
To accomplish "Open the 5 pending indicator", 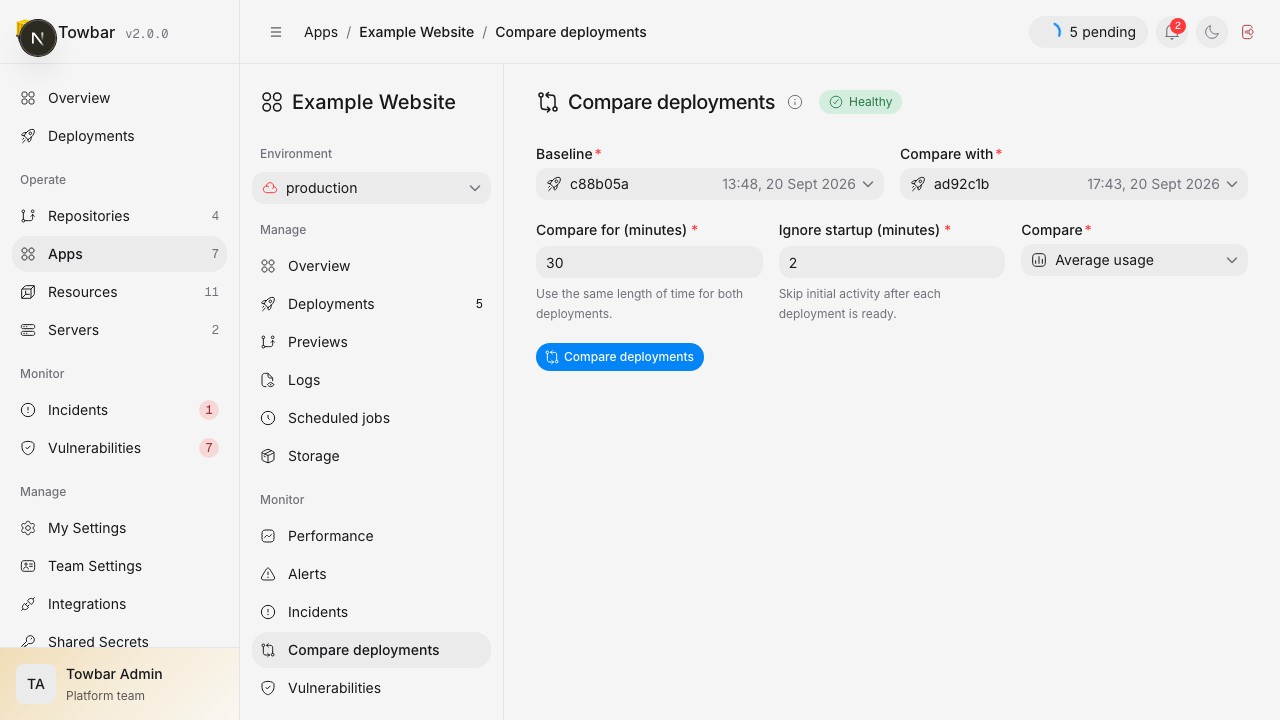I will [1088, 32].
